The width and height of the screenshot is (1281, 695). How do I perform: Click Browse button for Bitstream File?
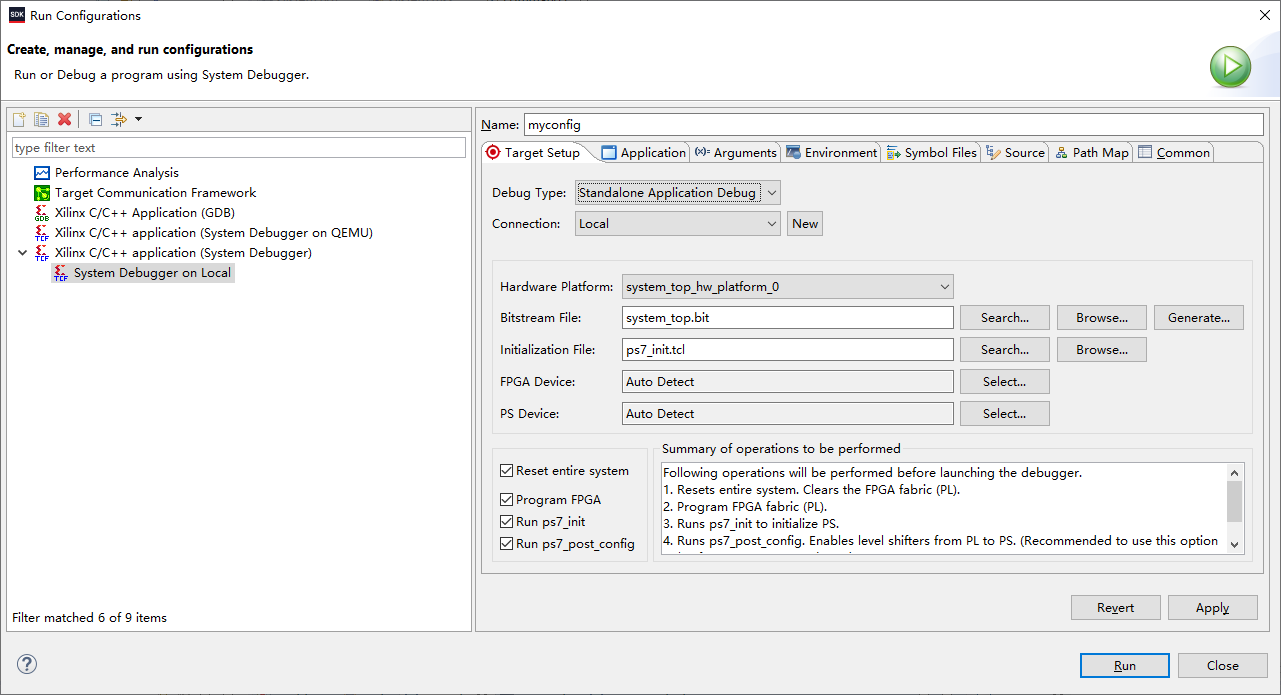tap(1102, 318)
